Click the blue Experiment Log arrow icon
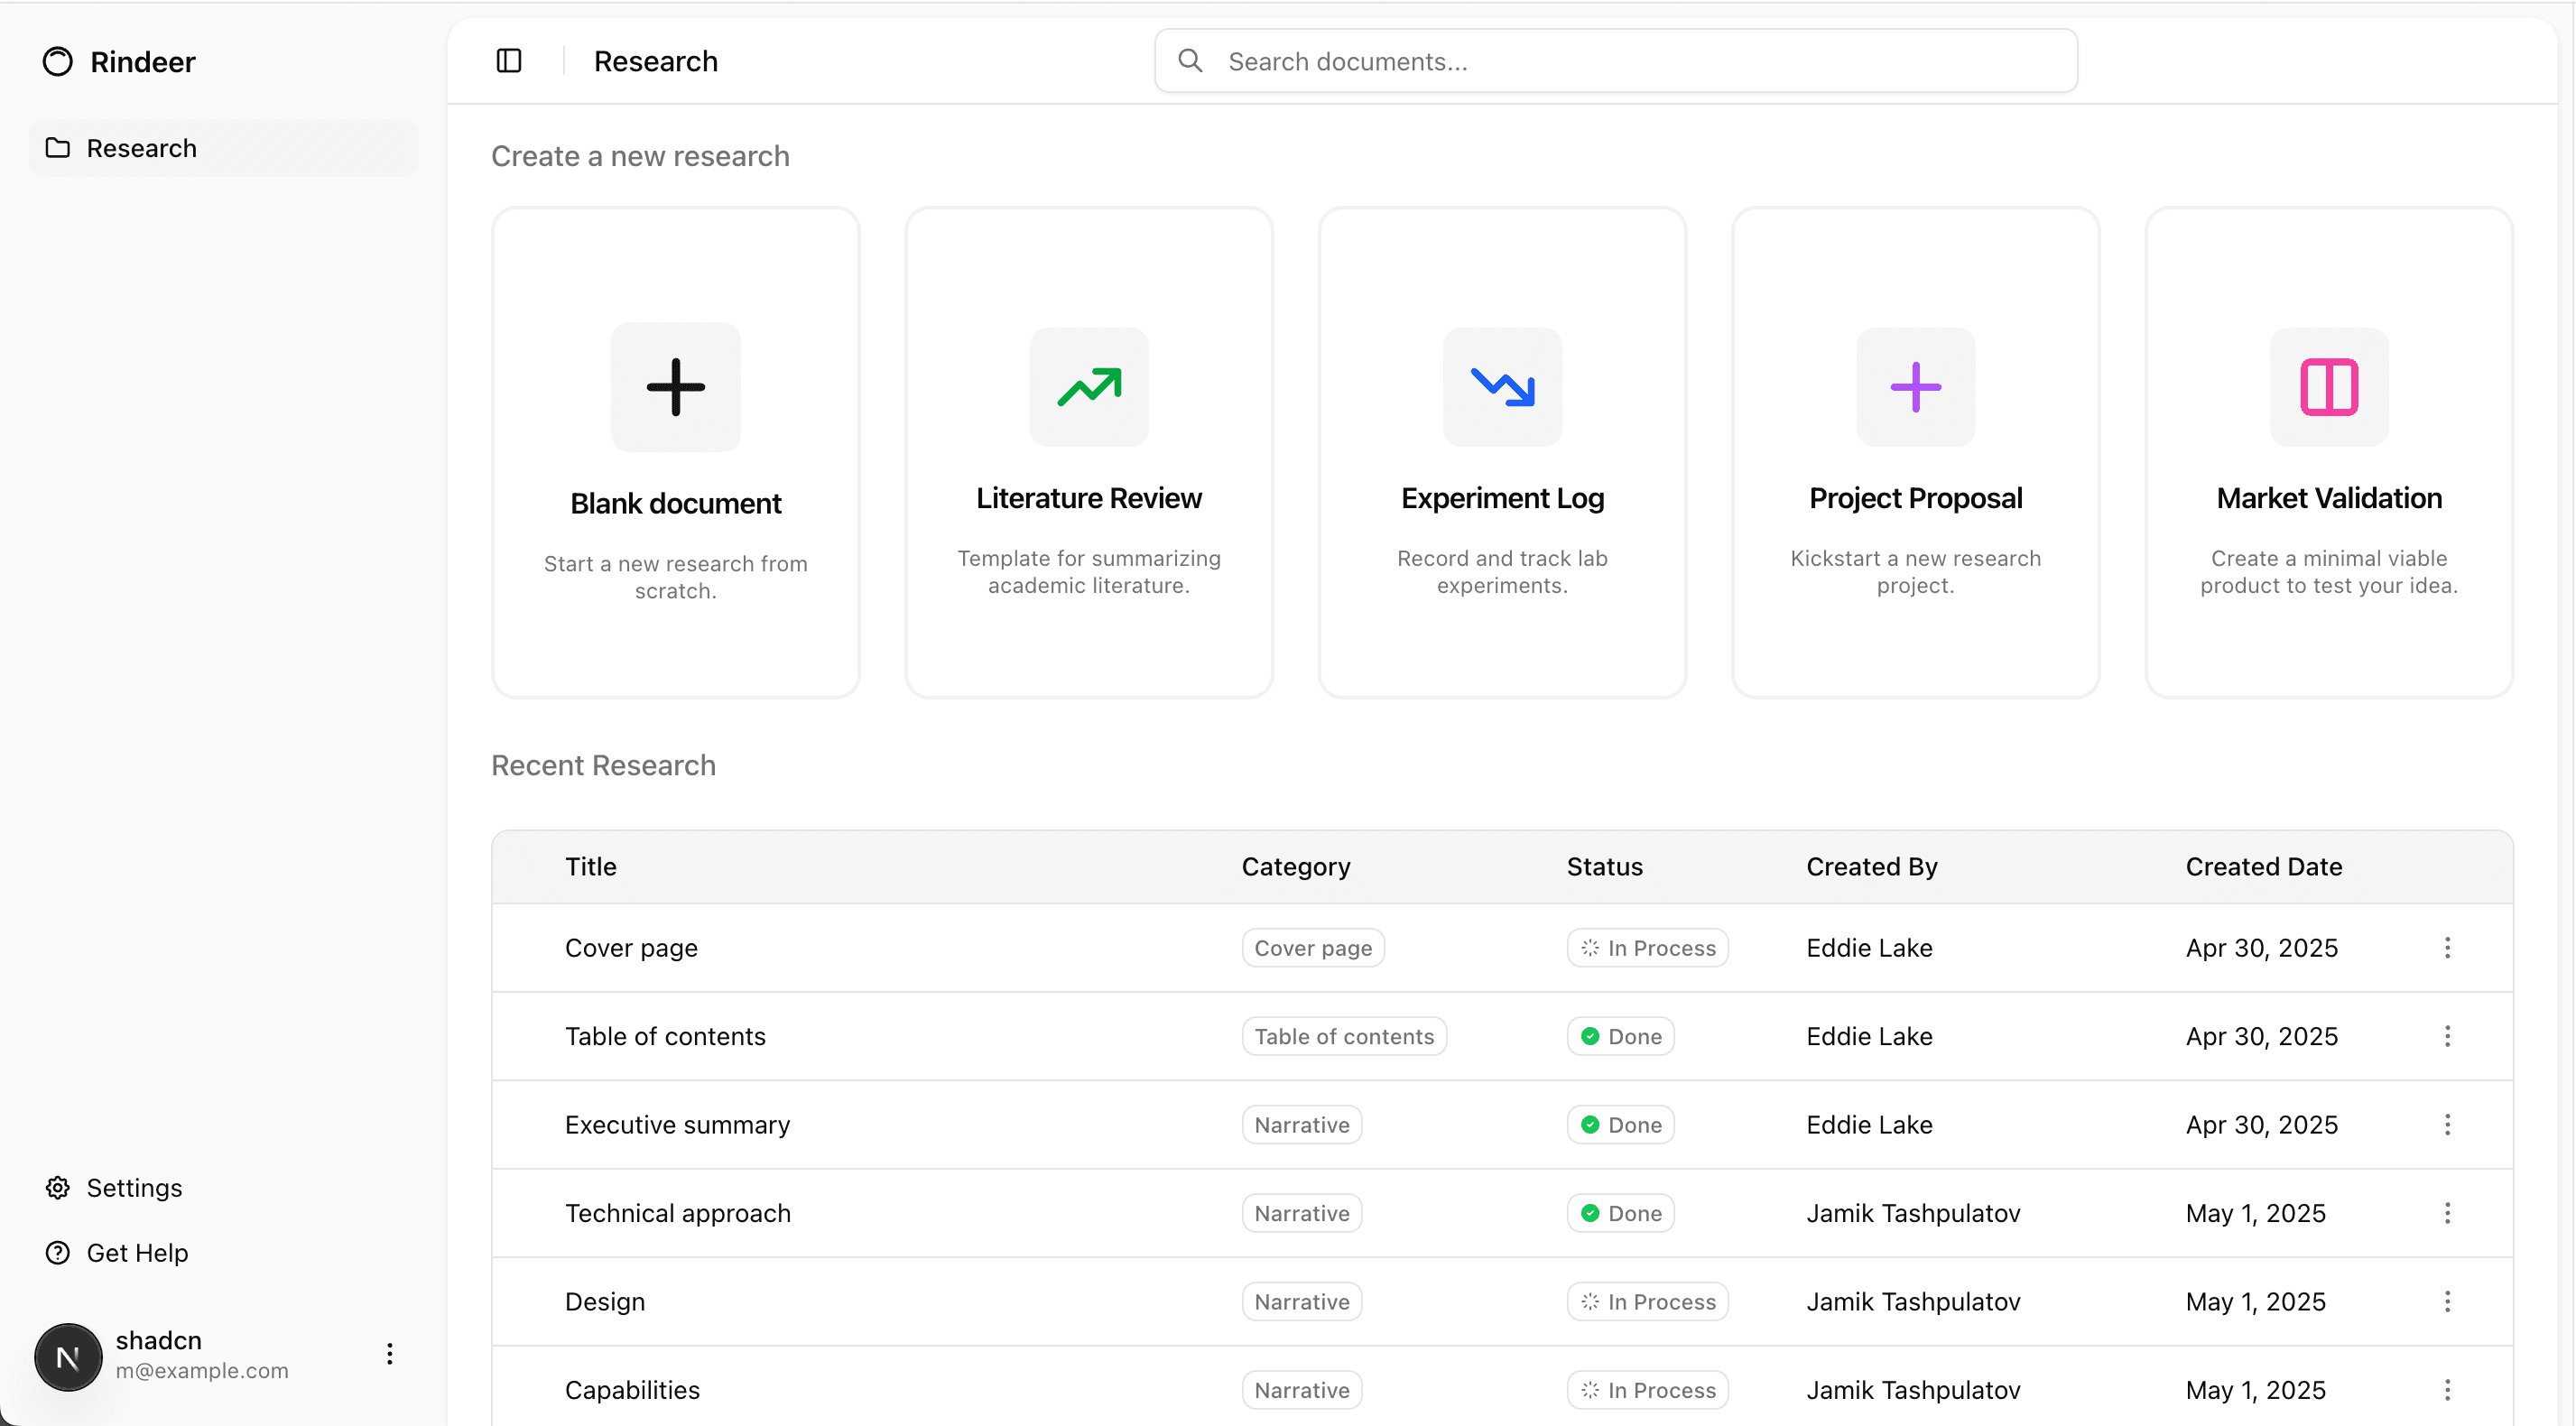2576x1426 pixels. click(x=1502, y=387)
